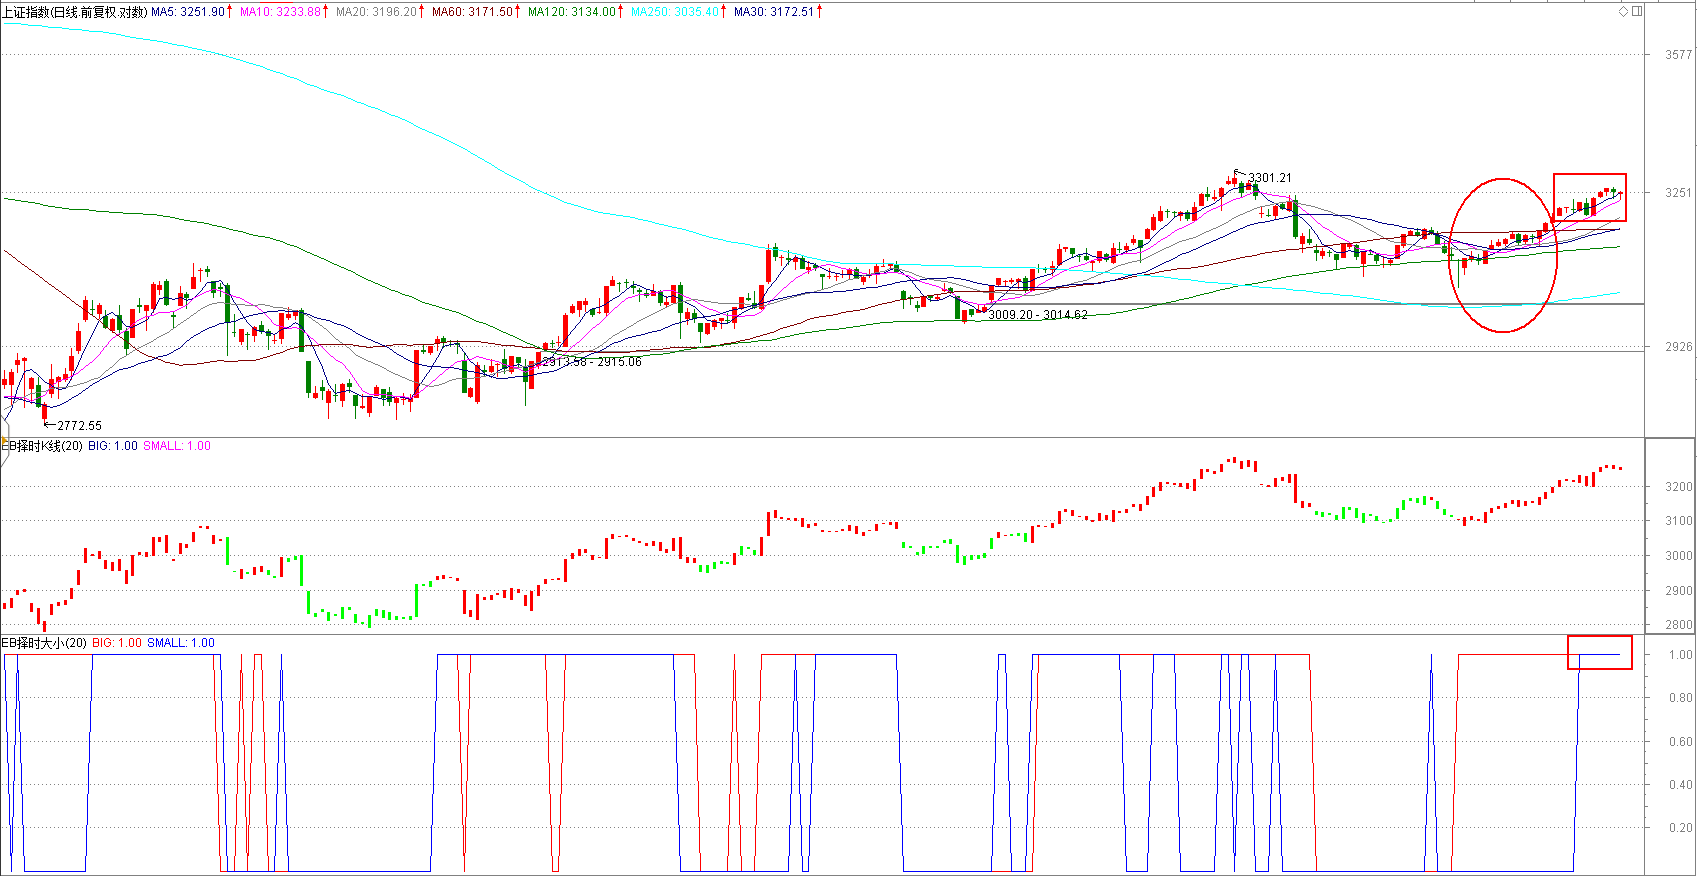Click the 3100 value on the middle axis
Image resolution: width=1697 pixels, height=876 pixels.
1678,521
